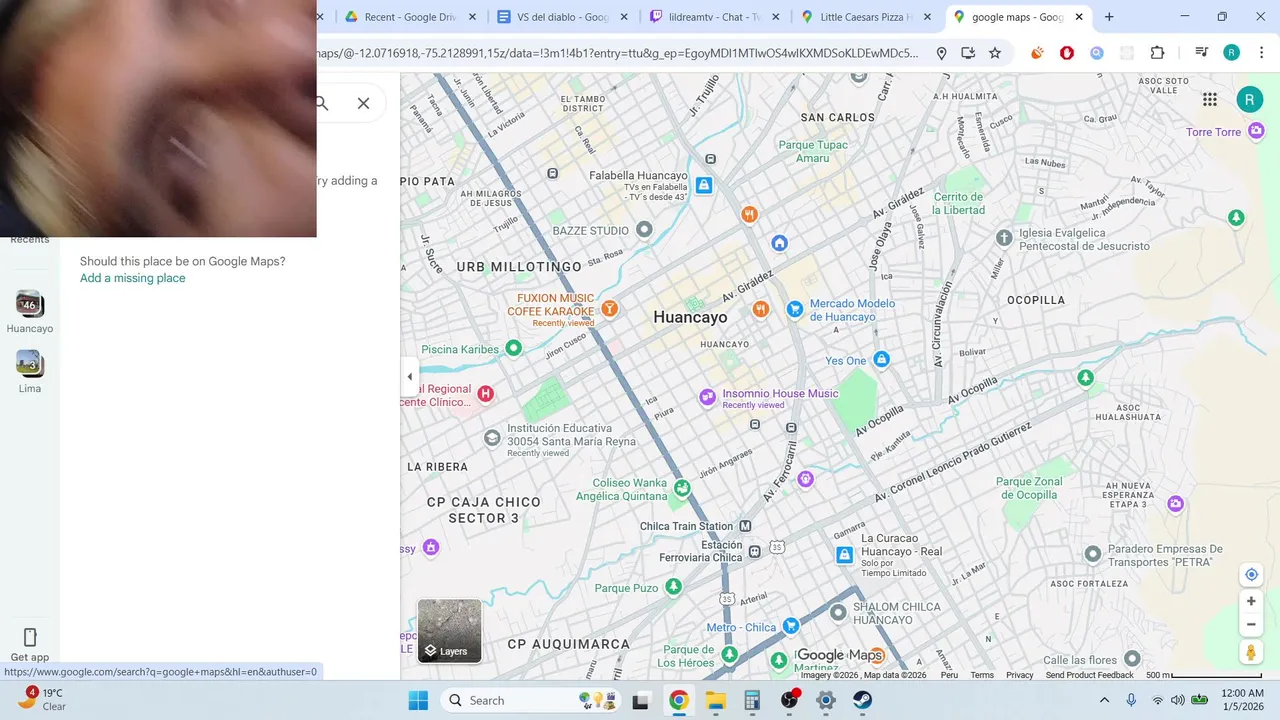The width and height of the screenshot is (1280, 720).
Task: Select Institución Educativa 30054 Santa Maria pin
Action: [492, 437]
